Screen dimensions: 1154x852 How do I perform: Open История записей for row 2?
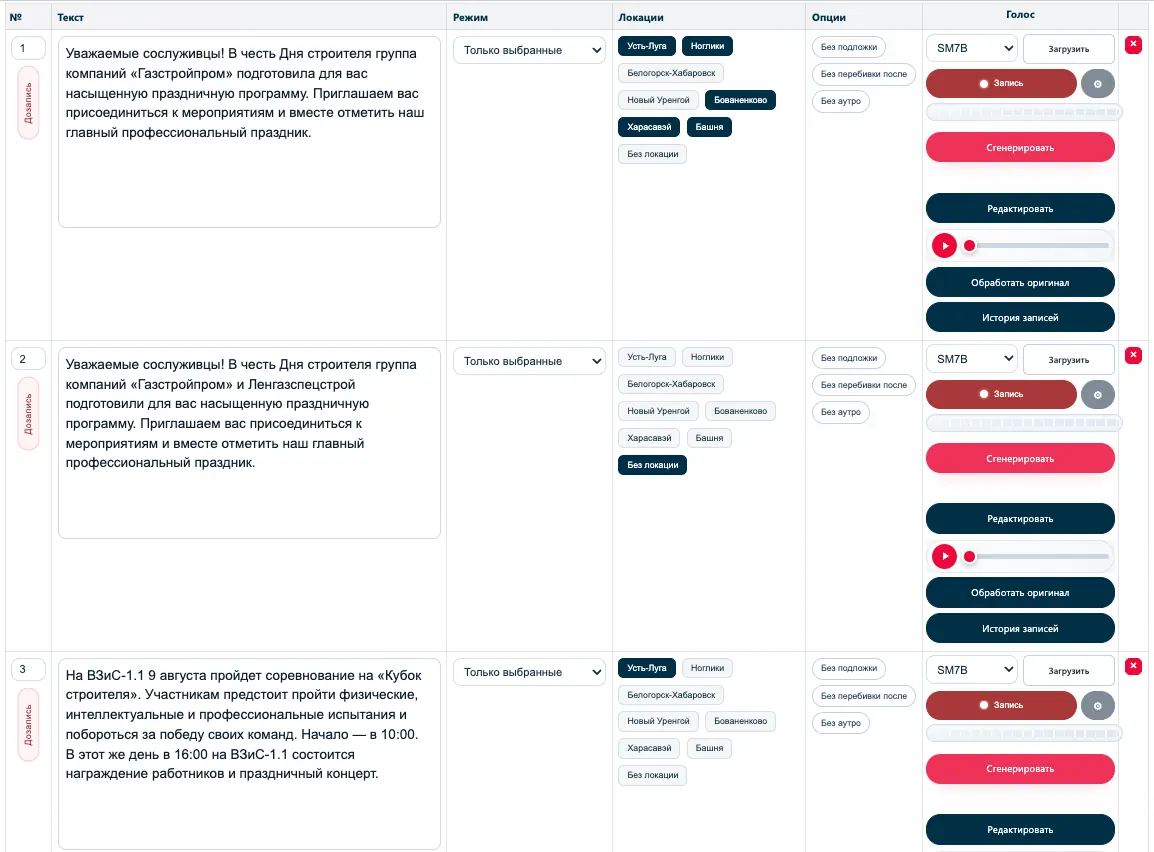[1020, 628]
